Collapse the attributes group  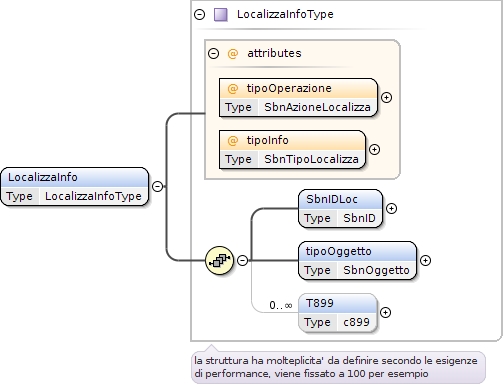pos(213,53)
